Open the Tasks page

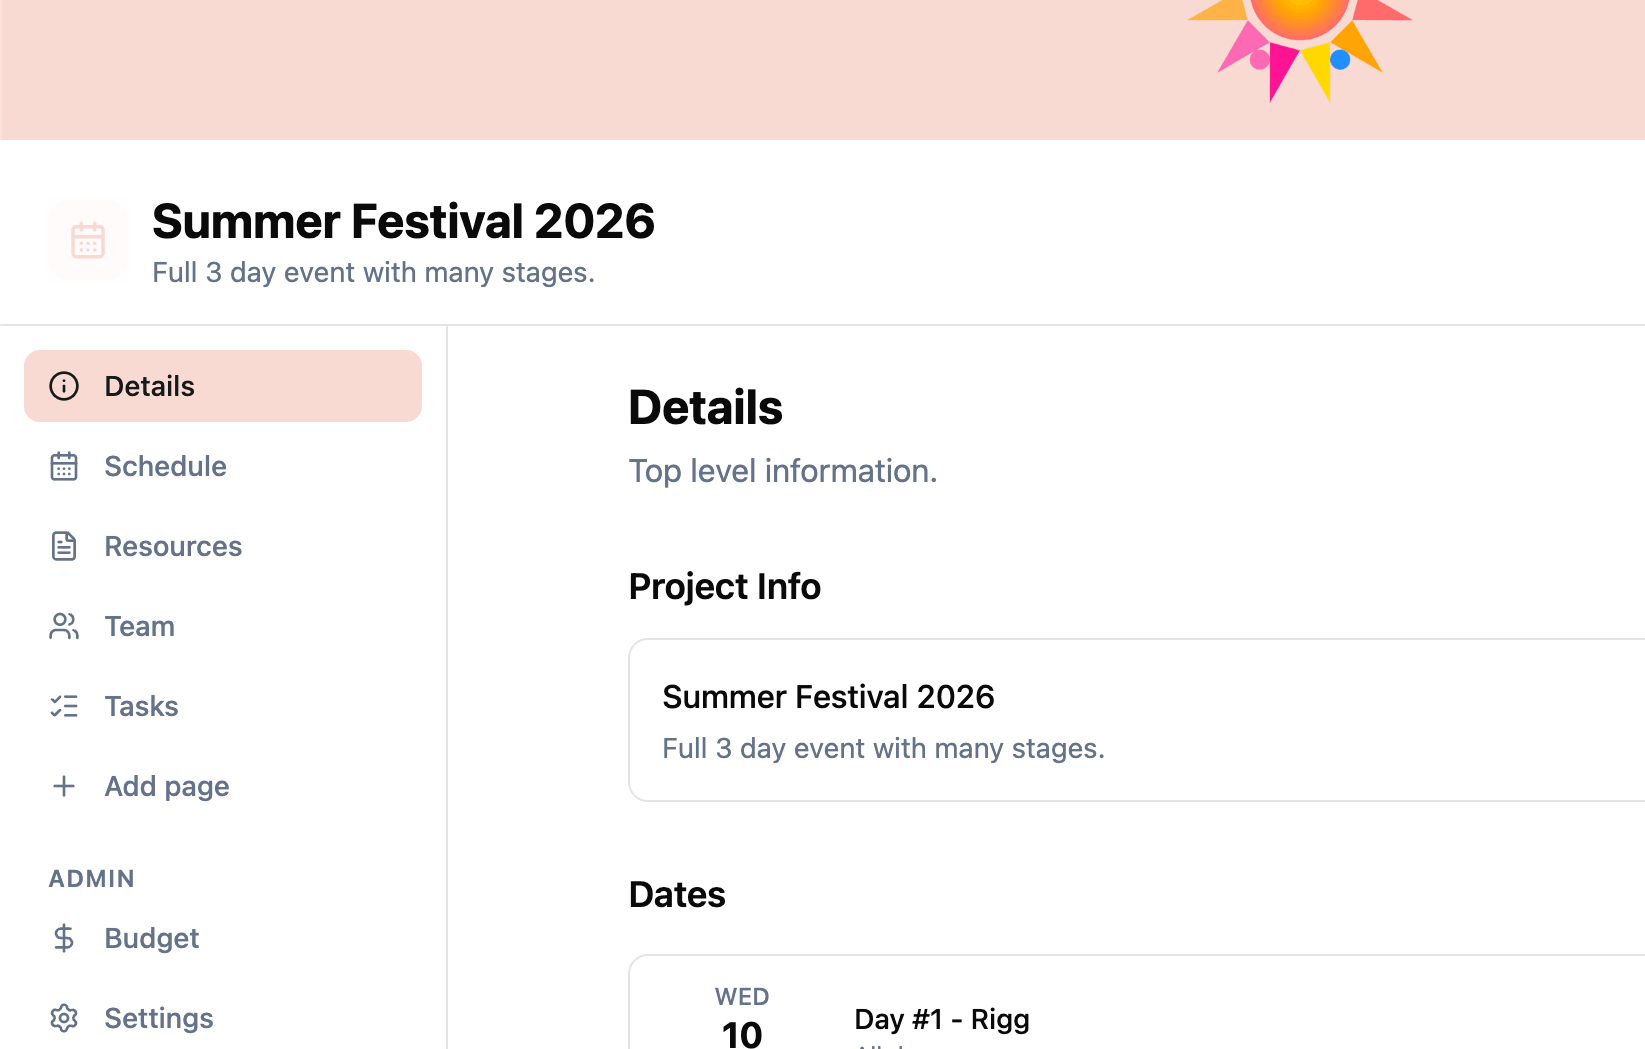[141, 706]
